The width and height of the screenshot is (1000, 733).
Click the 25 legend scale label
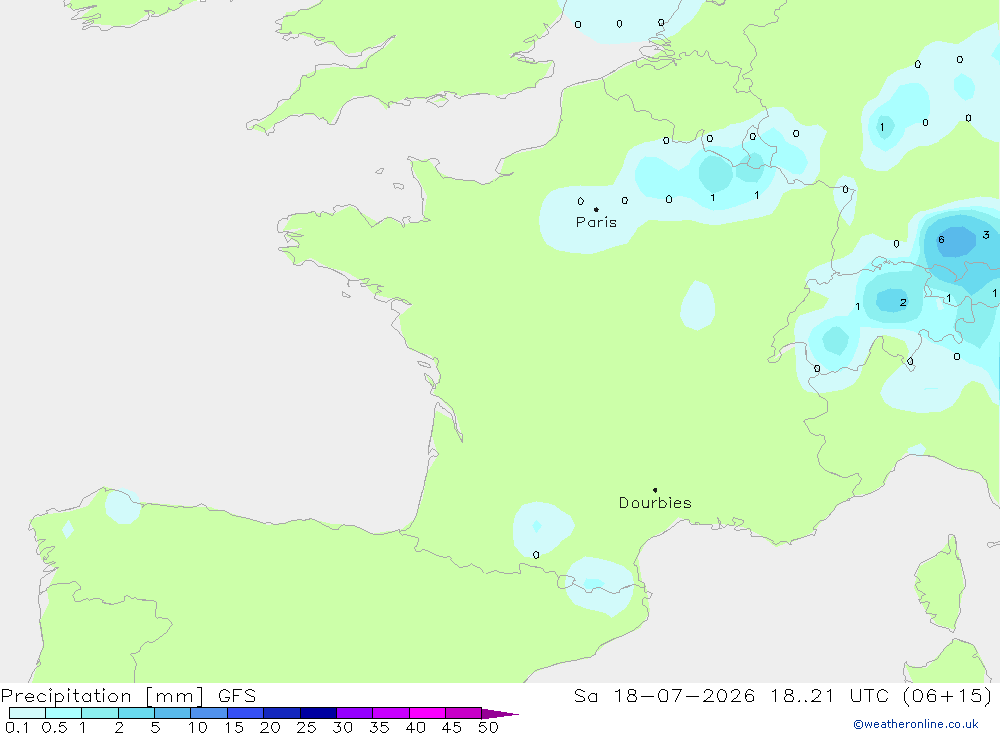point(307,727)
